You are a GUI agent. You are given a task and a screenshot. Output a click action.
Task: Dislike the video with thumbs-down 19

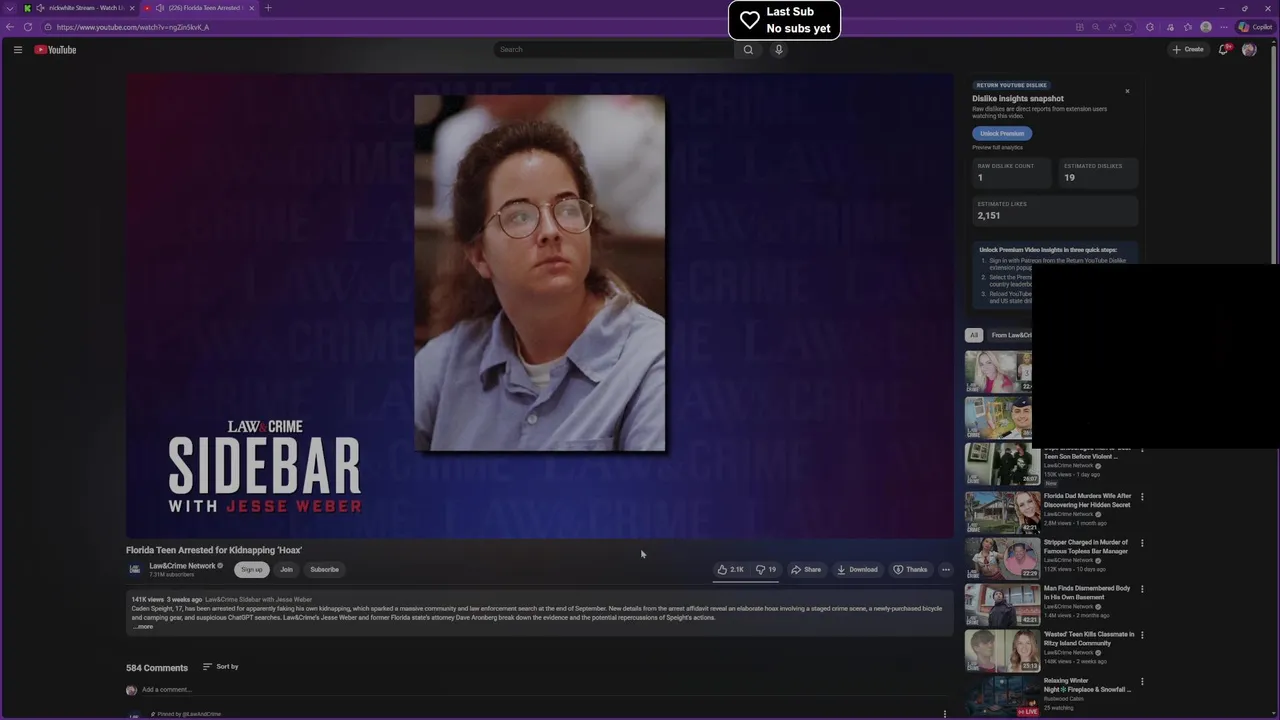(766, 569)
